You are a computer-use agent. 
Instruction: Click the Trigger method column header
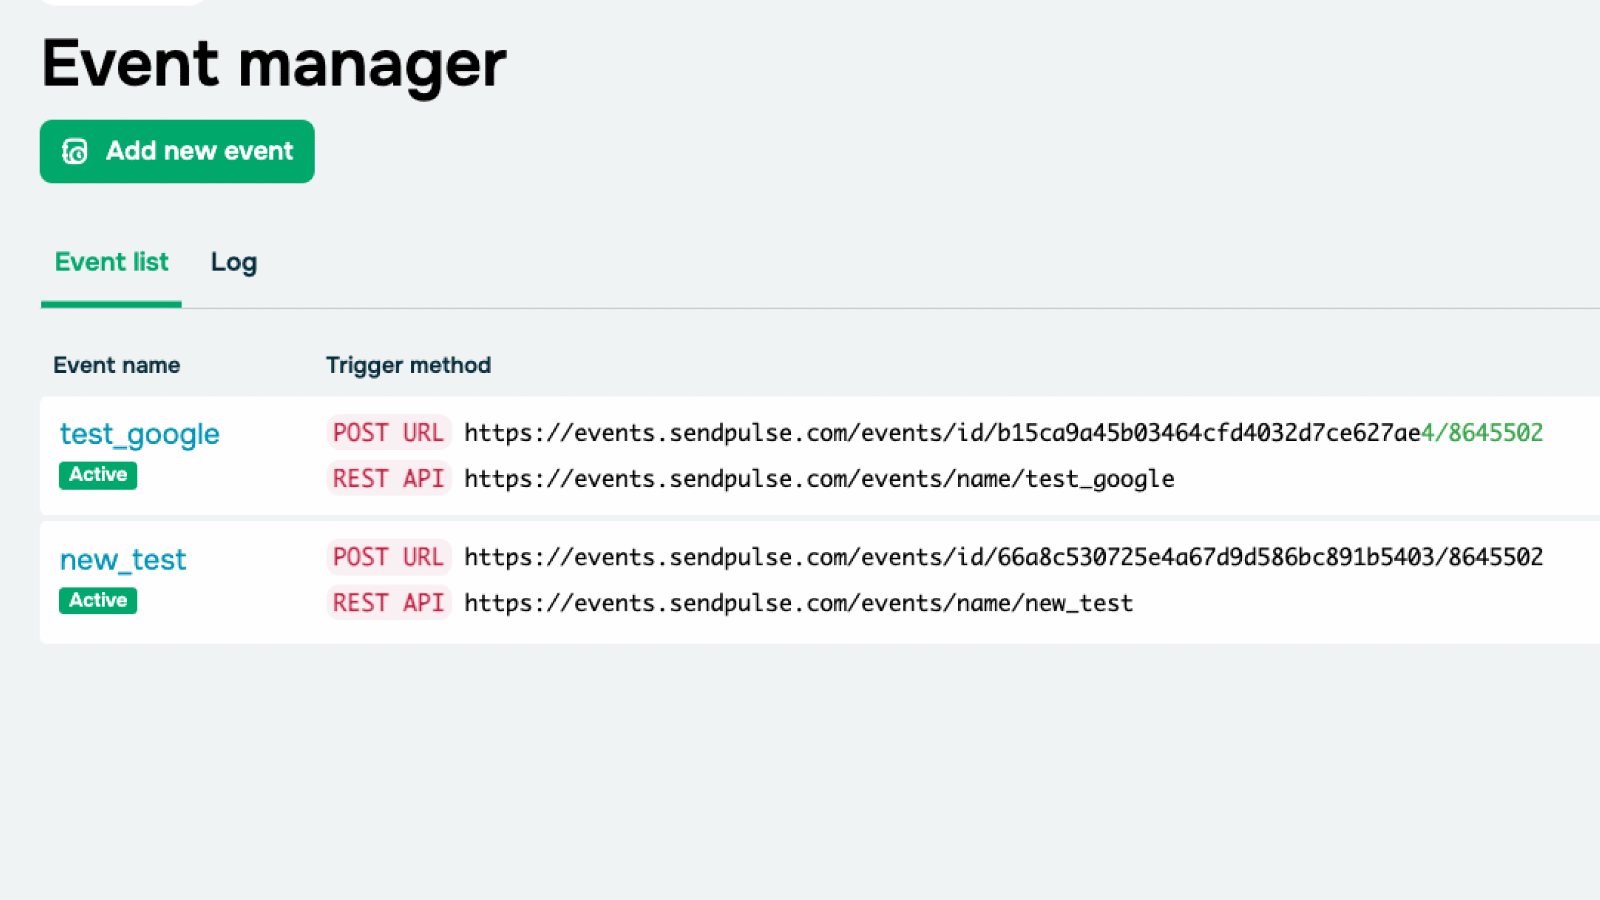(408, 365)
